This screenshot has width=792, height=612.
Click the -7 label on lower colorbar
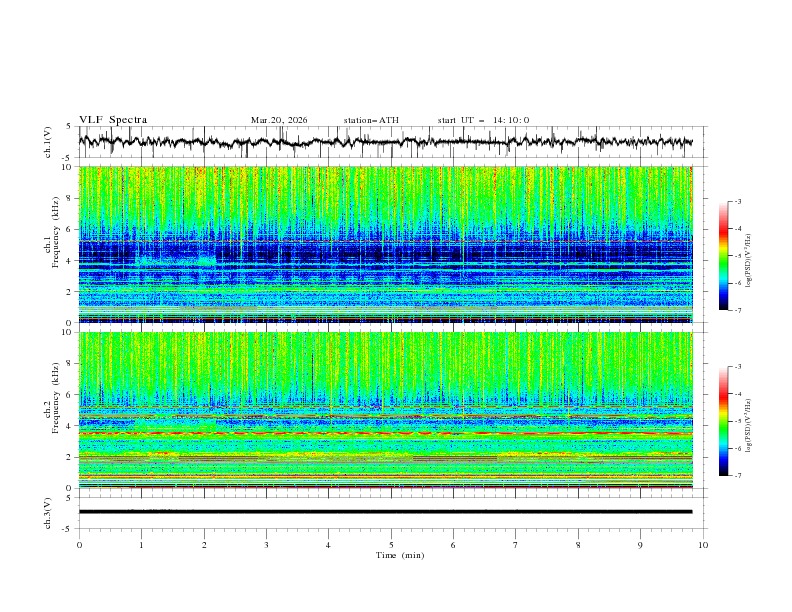[737, 476]
